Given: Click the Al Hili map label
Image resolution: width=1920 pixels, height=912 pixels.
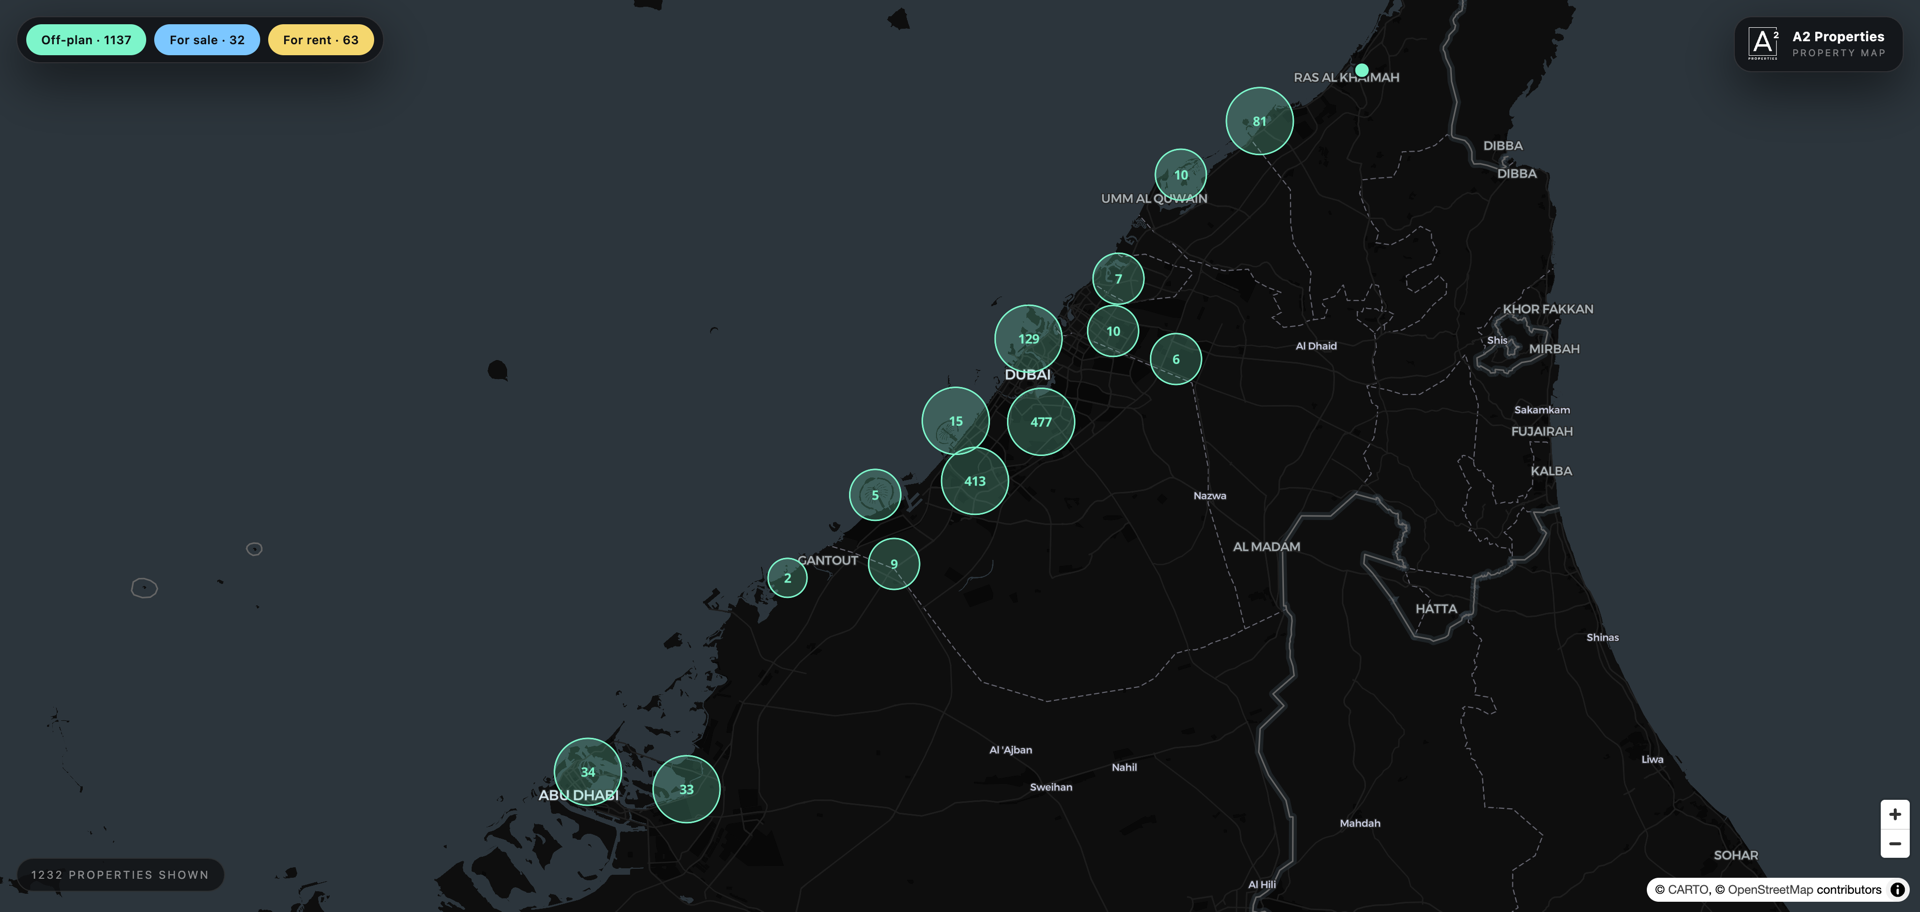Looking at the screenshot, I should pos(1262,885).
